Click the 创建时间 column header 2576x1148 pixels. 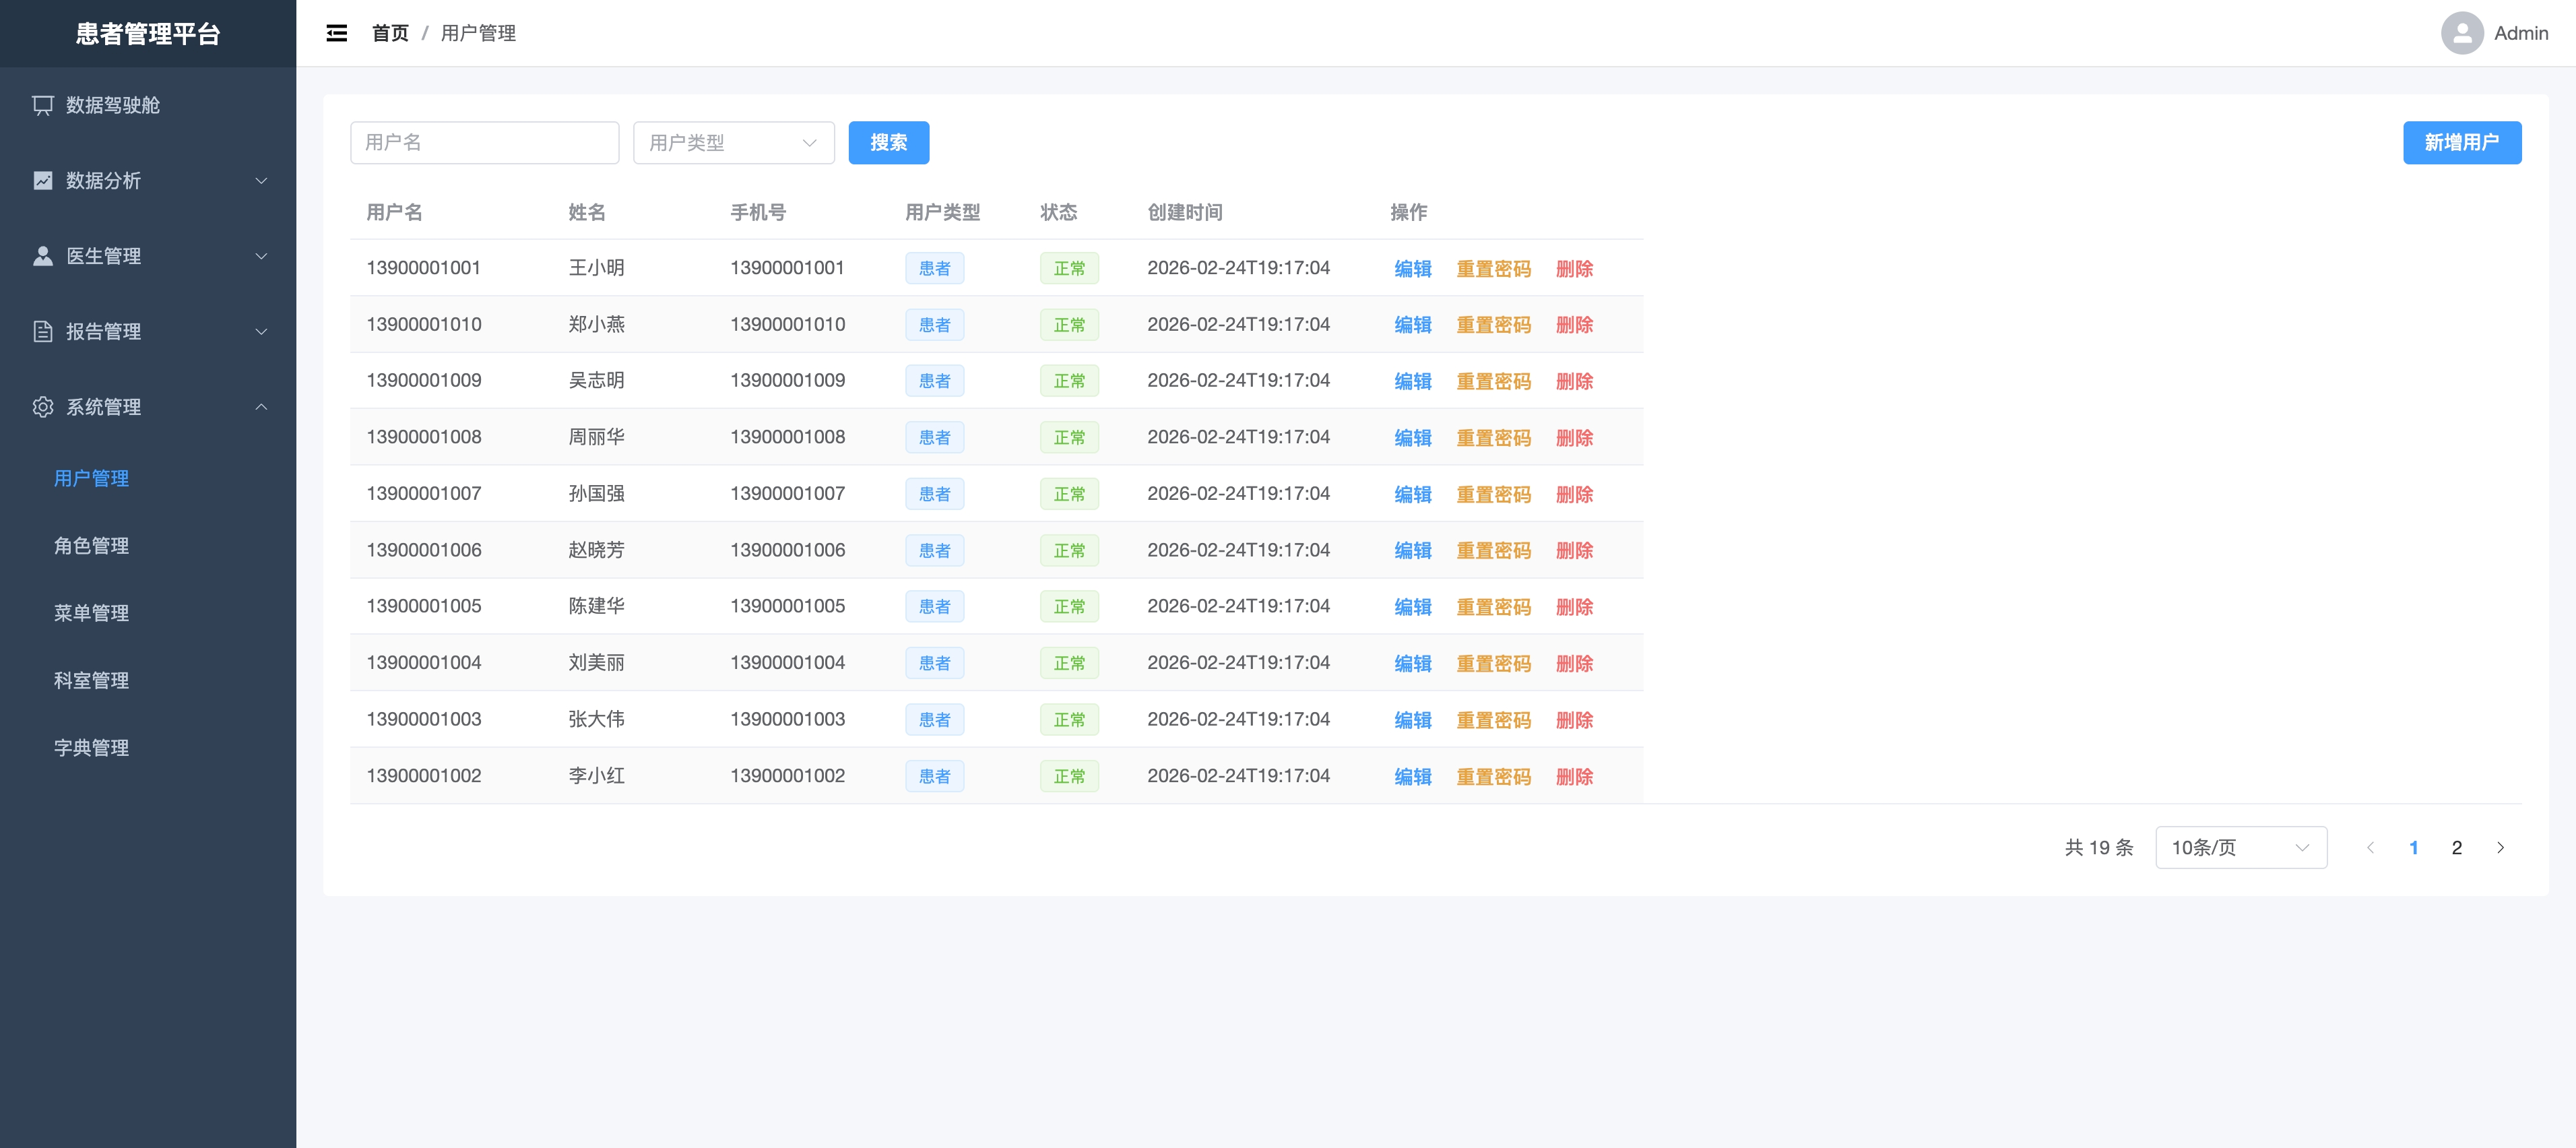1184,212
